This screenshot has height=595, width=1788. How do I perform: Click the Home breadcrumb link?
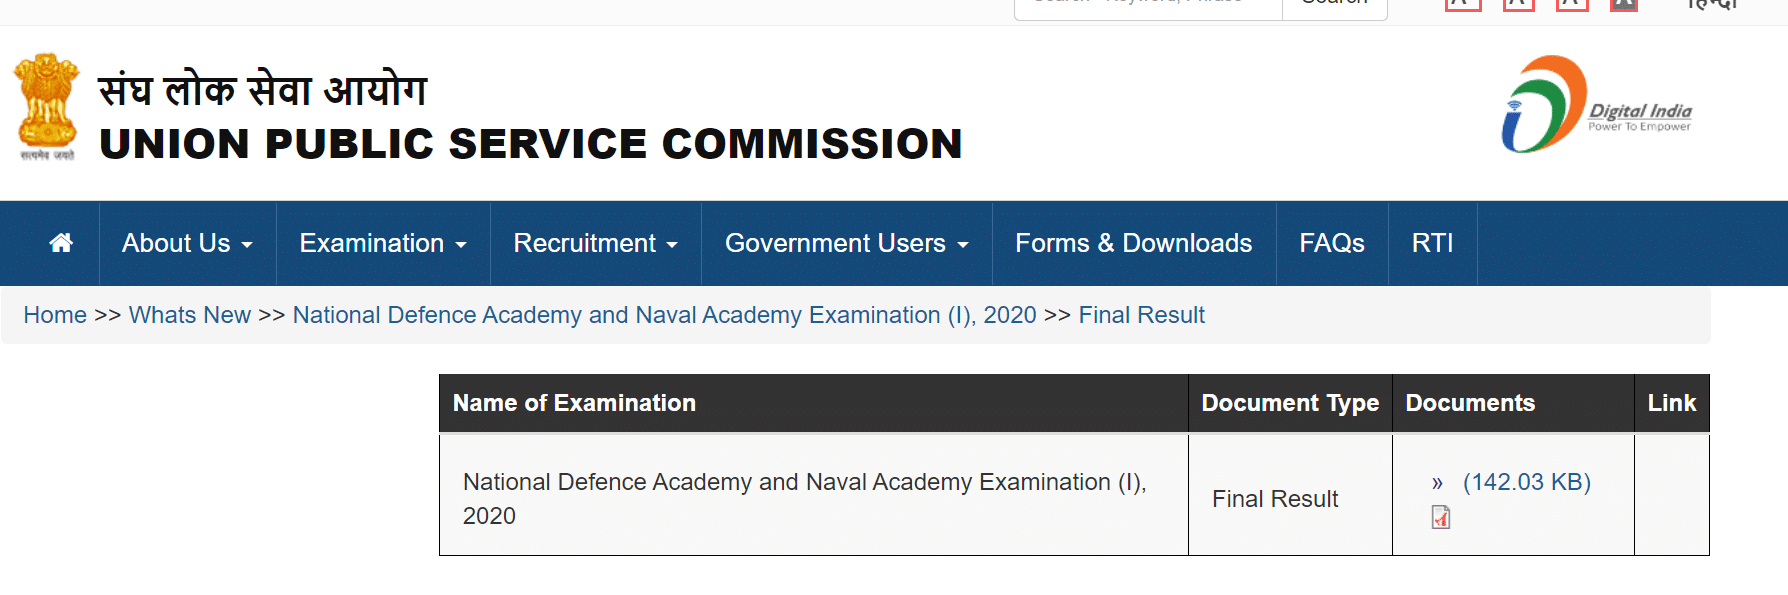pyautogui.click(x=55, y=315)
